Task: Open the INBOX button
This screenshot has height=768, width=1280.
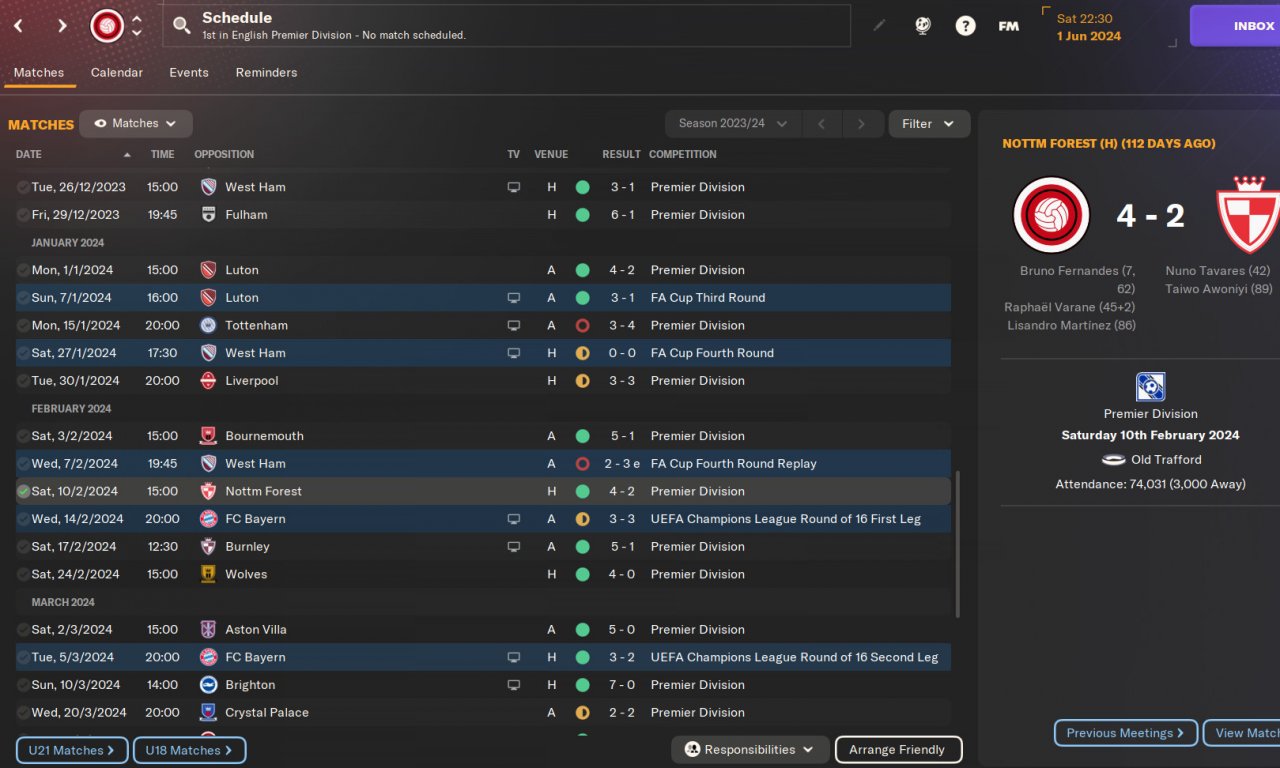Action: click(1235, 26)
